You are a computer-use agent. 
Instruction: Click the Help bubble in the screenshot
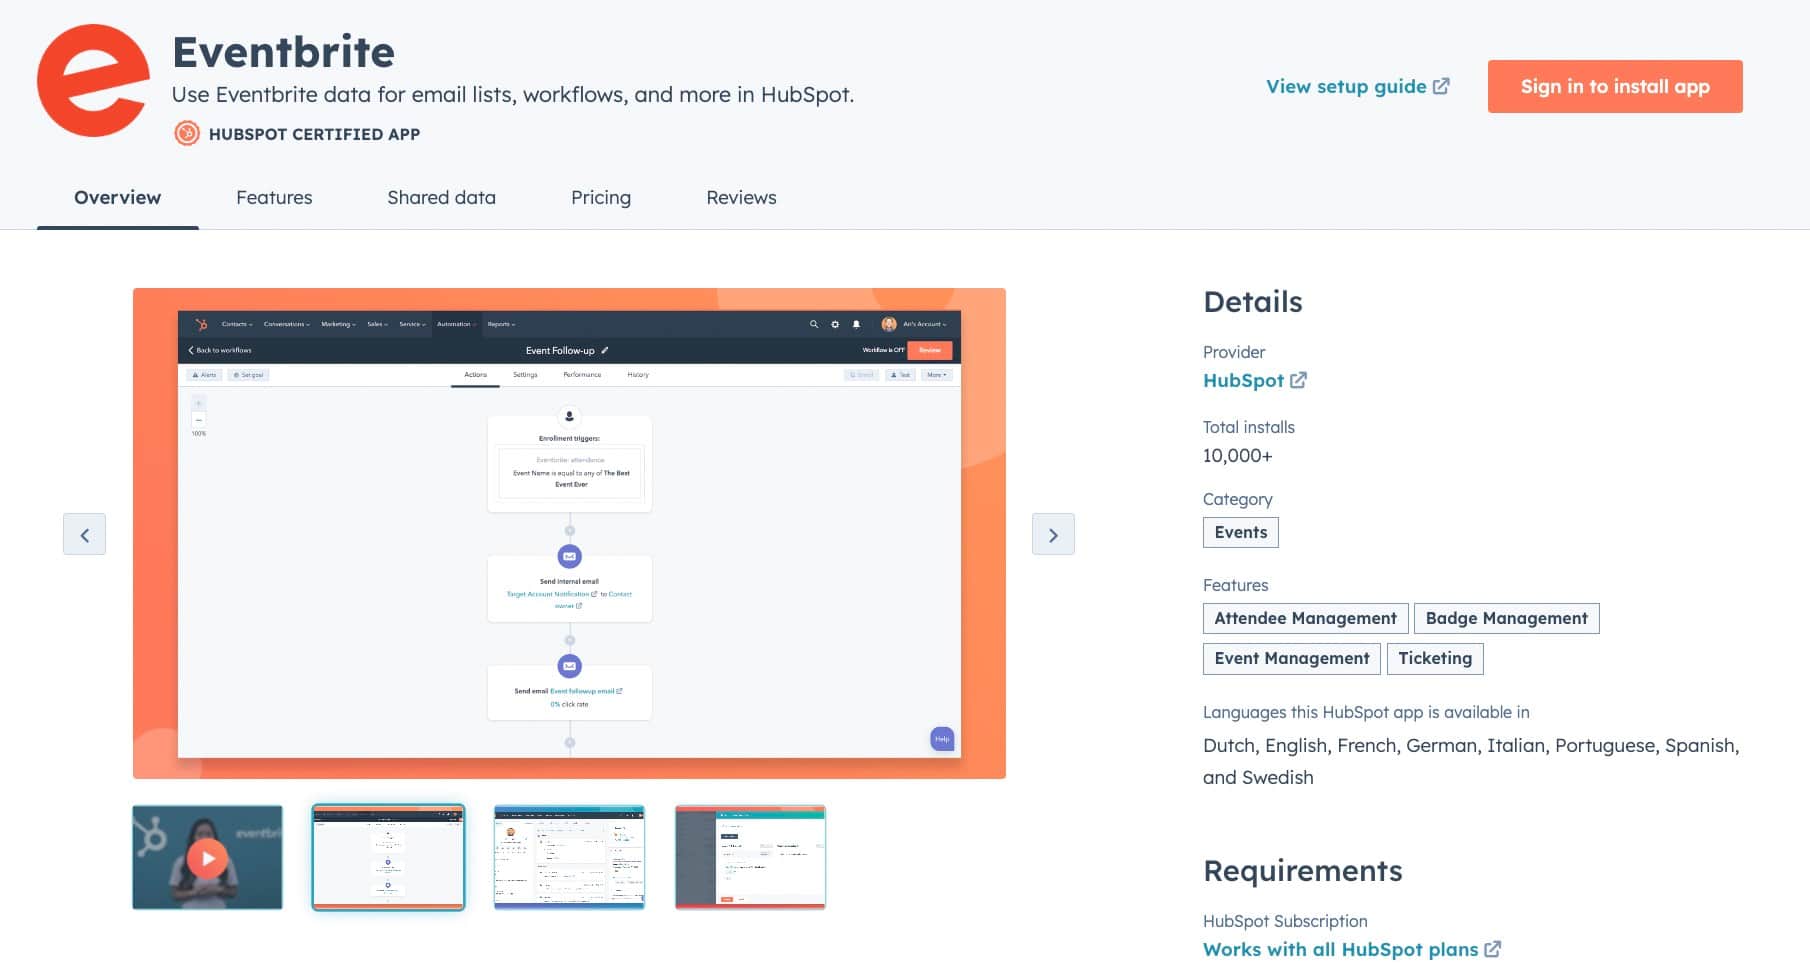[942, 739]
